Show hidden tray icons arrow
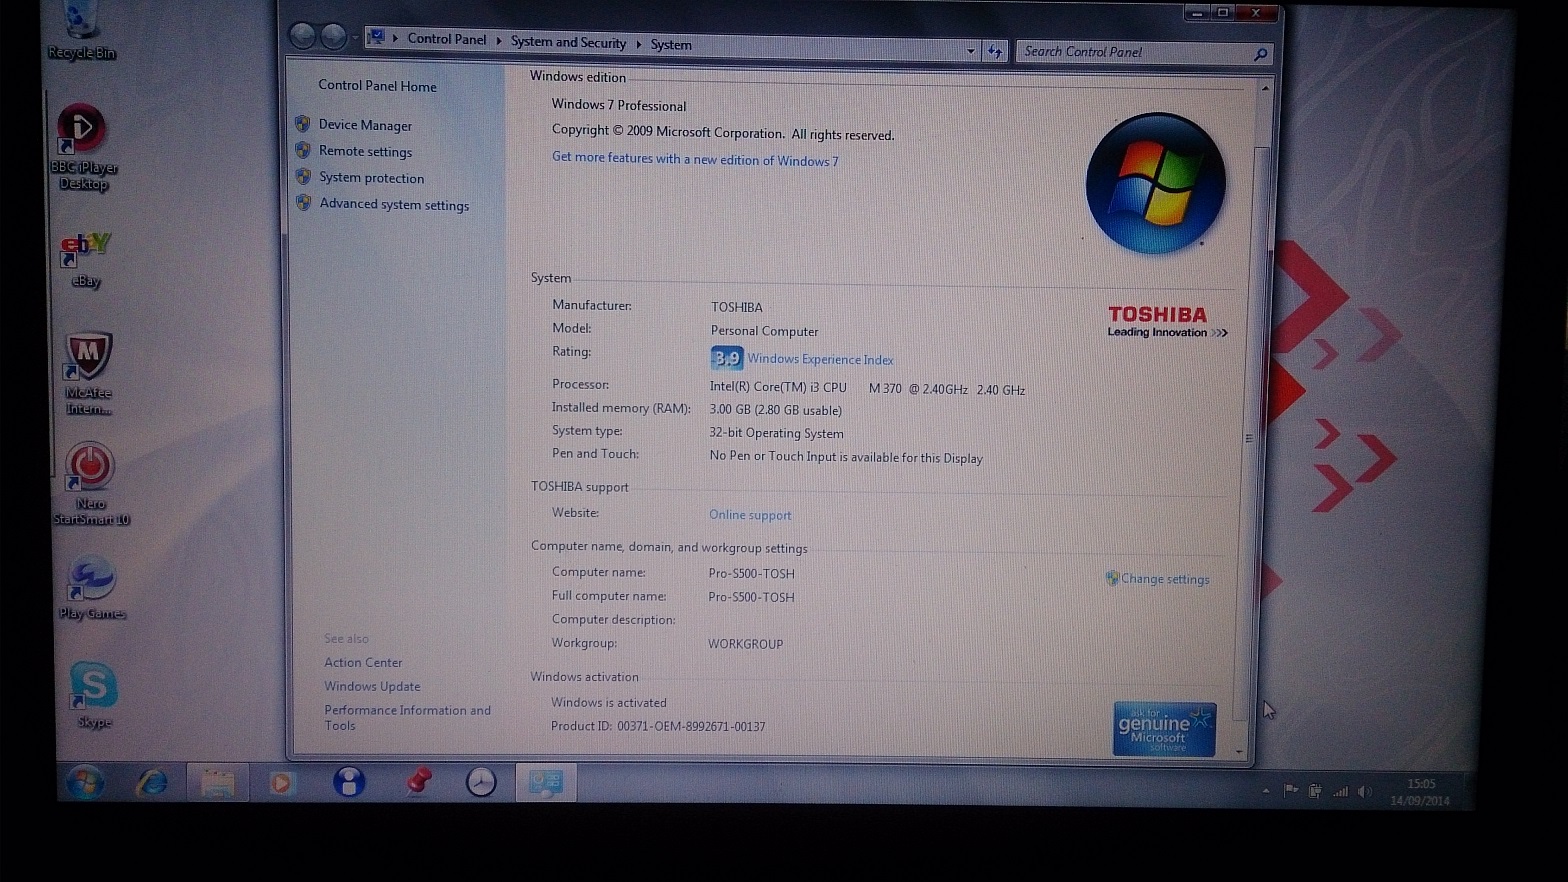This screenshot has width=1568, height=882. 1266,791
